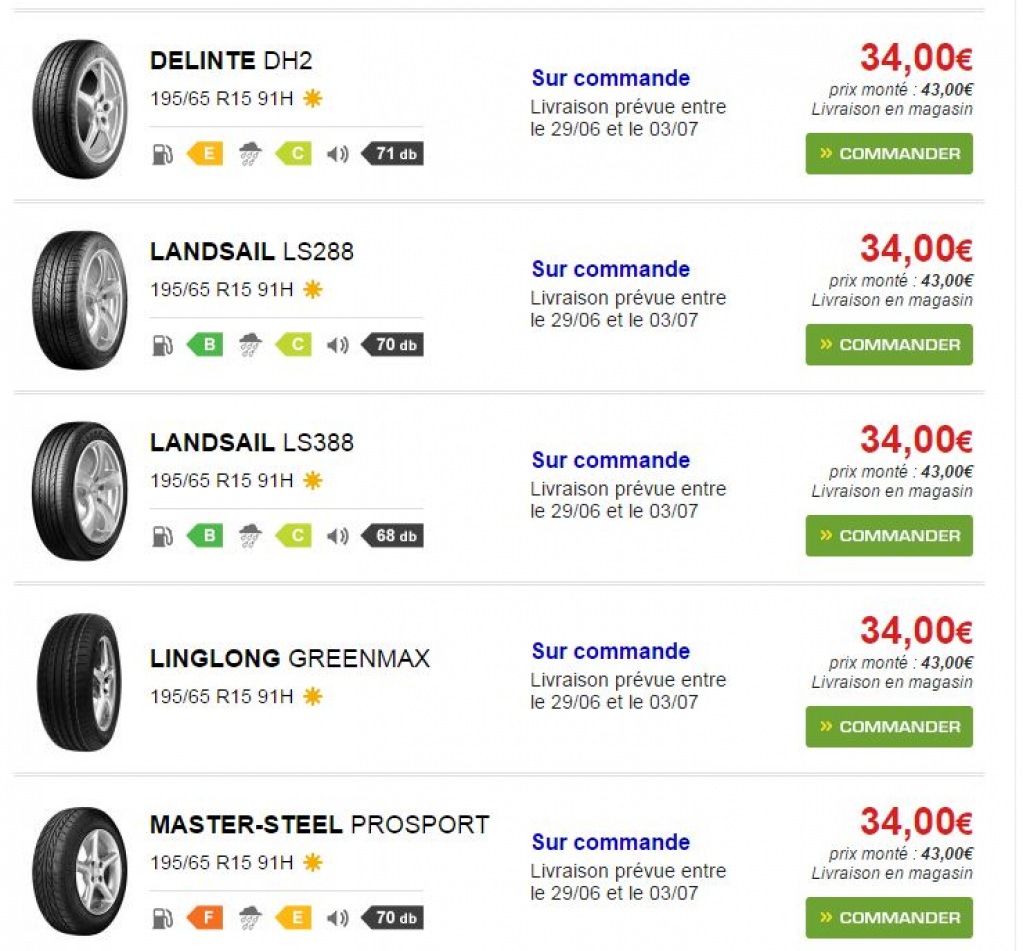Click the noise speaker icon for Delinte DH2
Image resolution: width=1023 pixels, height=951 pixels.
[x=338, y=154]
